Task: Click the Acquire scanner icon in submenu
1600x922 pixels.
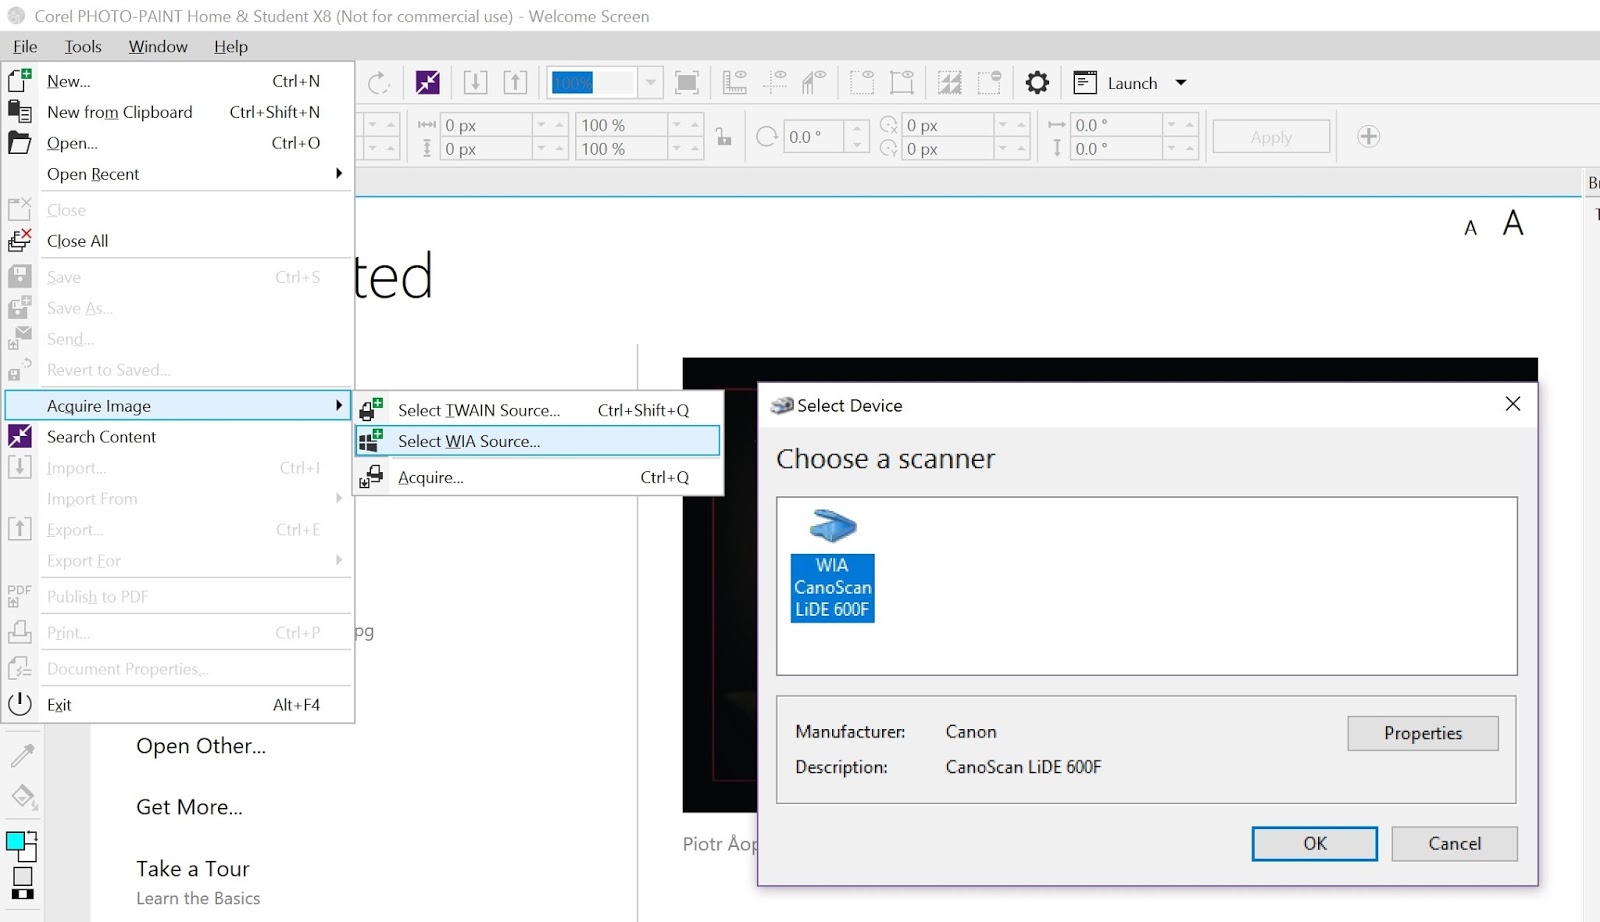Action: [x=372, y=477]
